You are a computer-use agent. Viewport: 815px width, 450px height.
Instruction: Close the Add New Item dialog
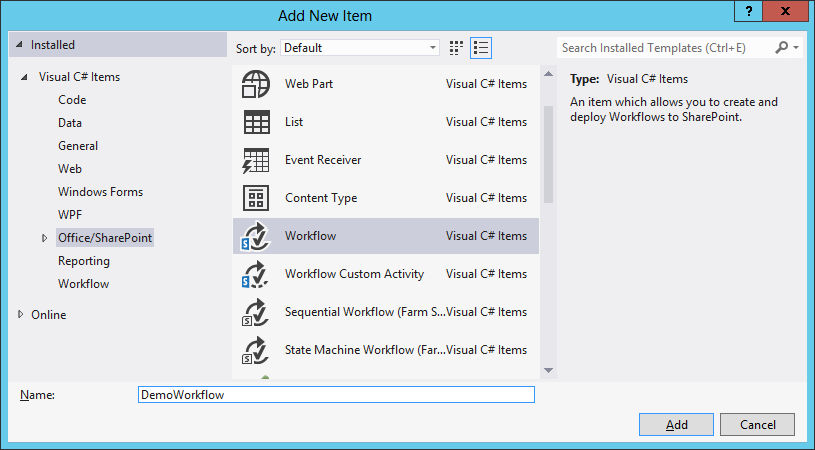pyautogui.click(x=785, y=11)
